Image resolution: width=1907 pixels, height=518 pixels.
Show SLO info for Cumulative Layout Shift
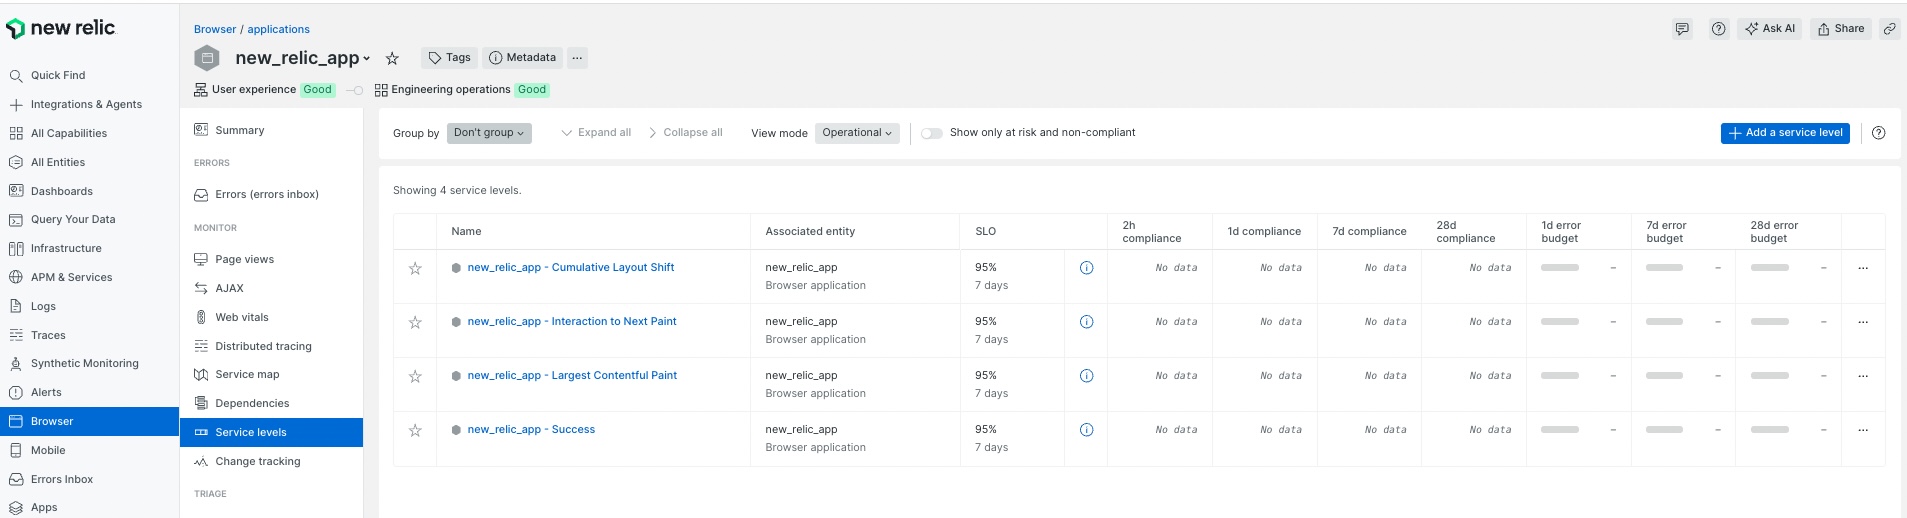click(1086, 268)
